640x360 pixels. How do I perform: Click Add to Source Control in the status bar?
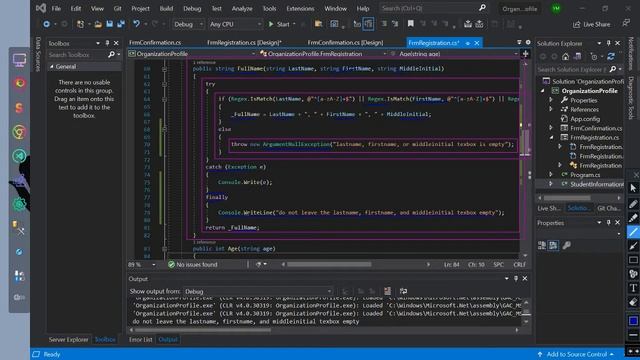point(576,354)
